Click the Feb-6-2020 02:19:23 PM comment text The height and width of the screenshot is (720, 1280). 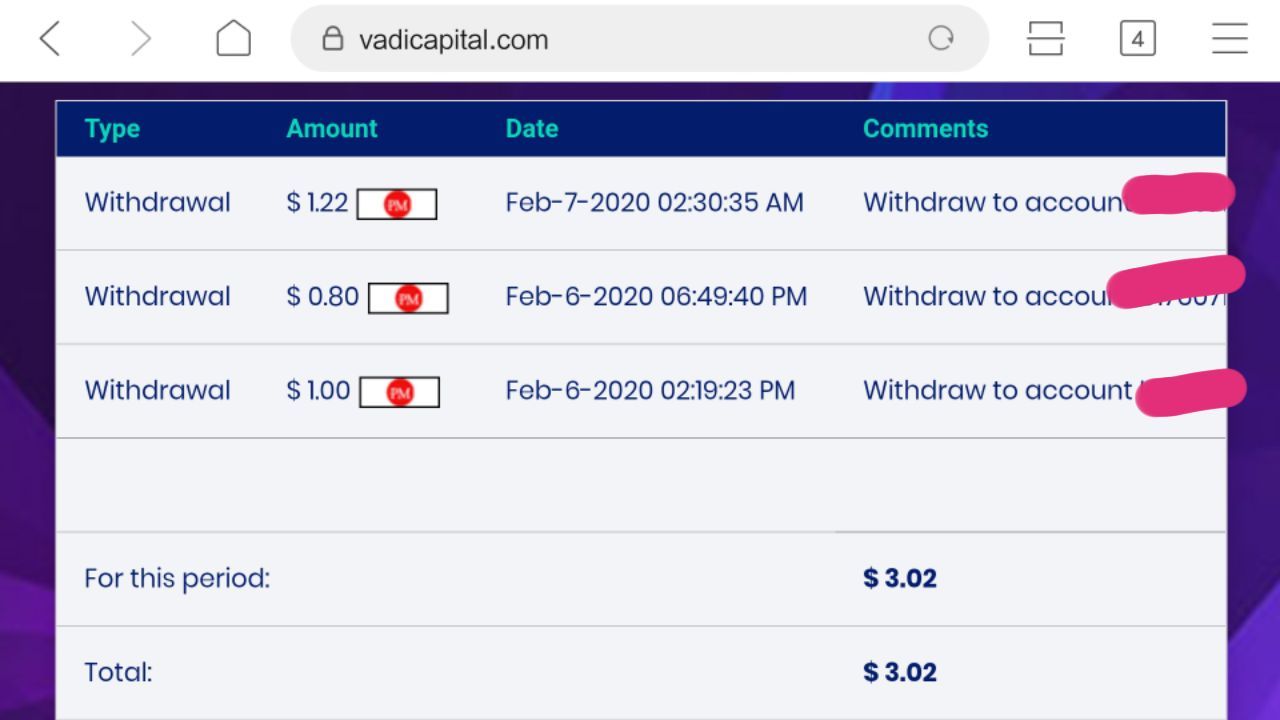pyautogui.click(x=997, y=391)
